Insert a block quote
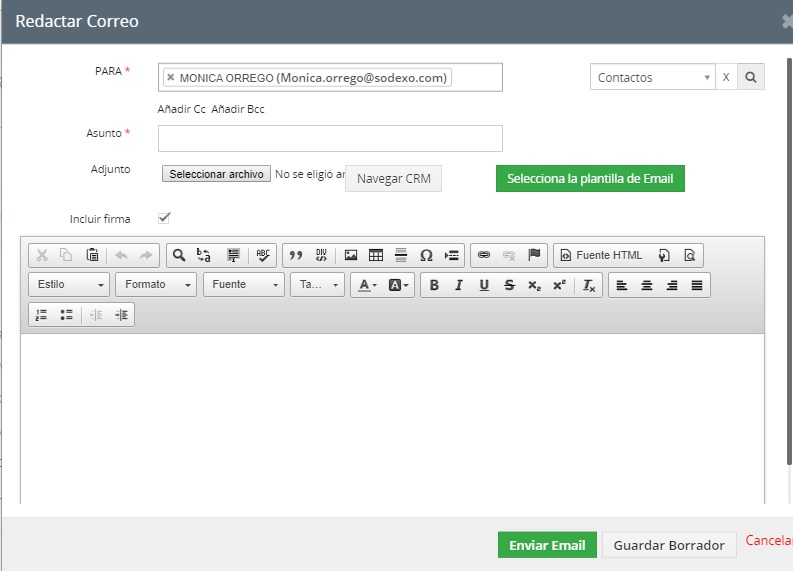 pyautogui.click(x=296, y=255)
